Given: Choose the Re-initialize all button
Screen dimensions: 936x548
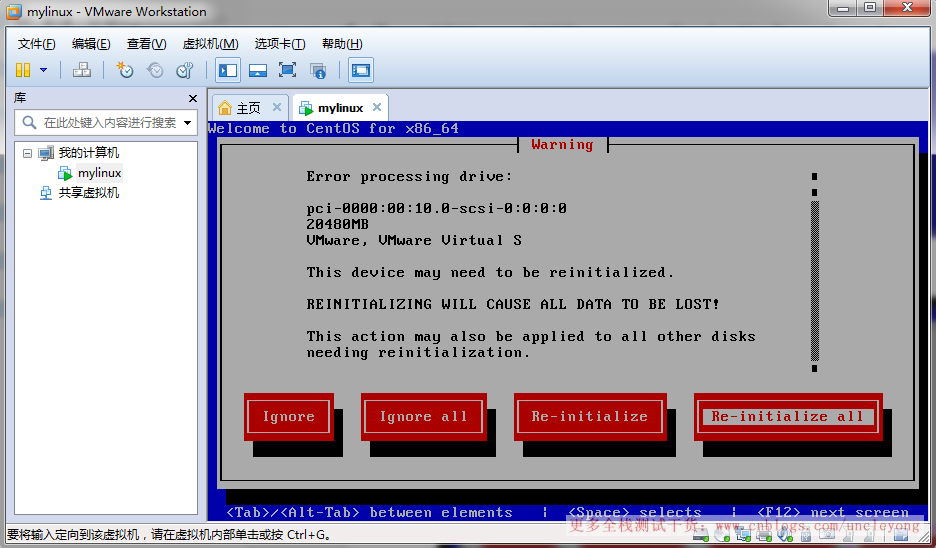Looking at the screenshot, I should coord(788,417).
